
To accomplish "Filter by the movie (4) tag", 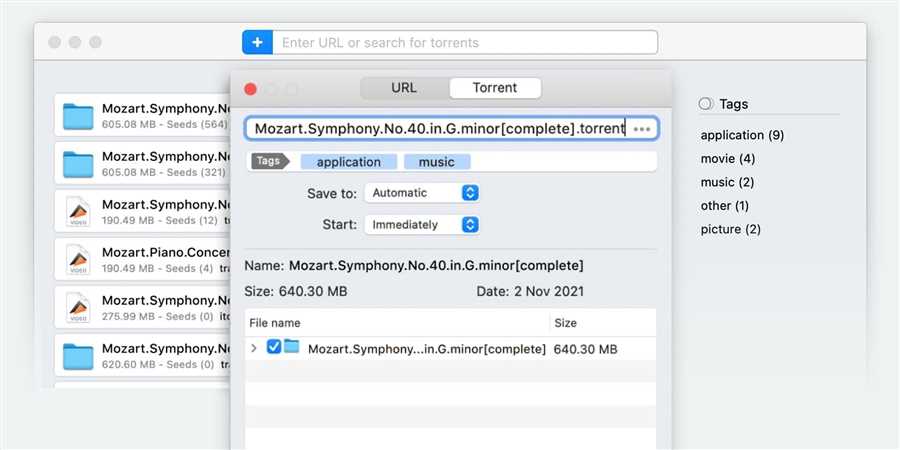I will click(727, 158).
